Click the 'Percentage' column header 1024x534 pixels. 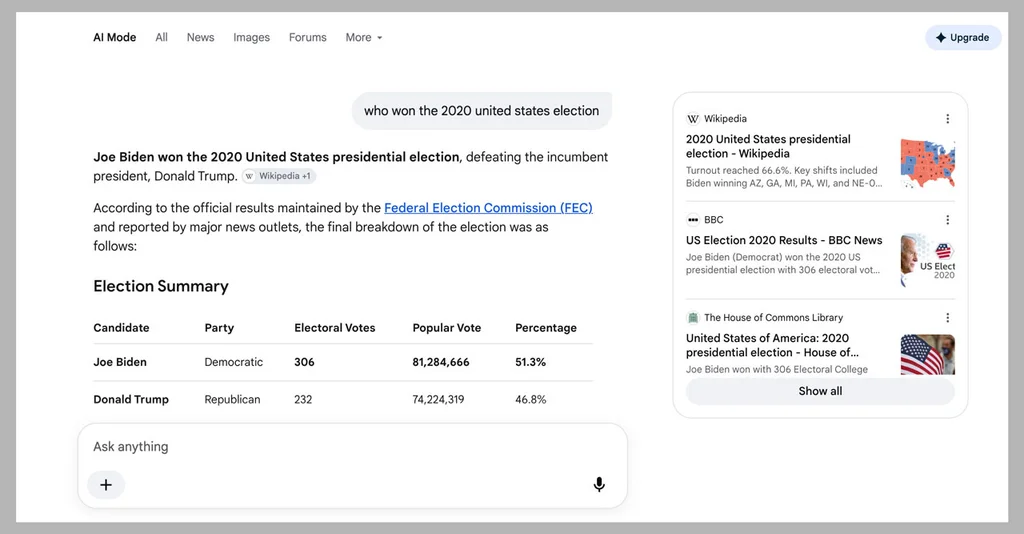pyautogui.click(x=546, y=328)
